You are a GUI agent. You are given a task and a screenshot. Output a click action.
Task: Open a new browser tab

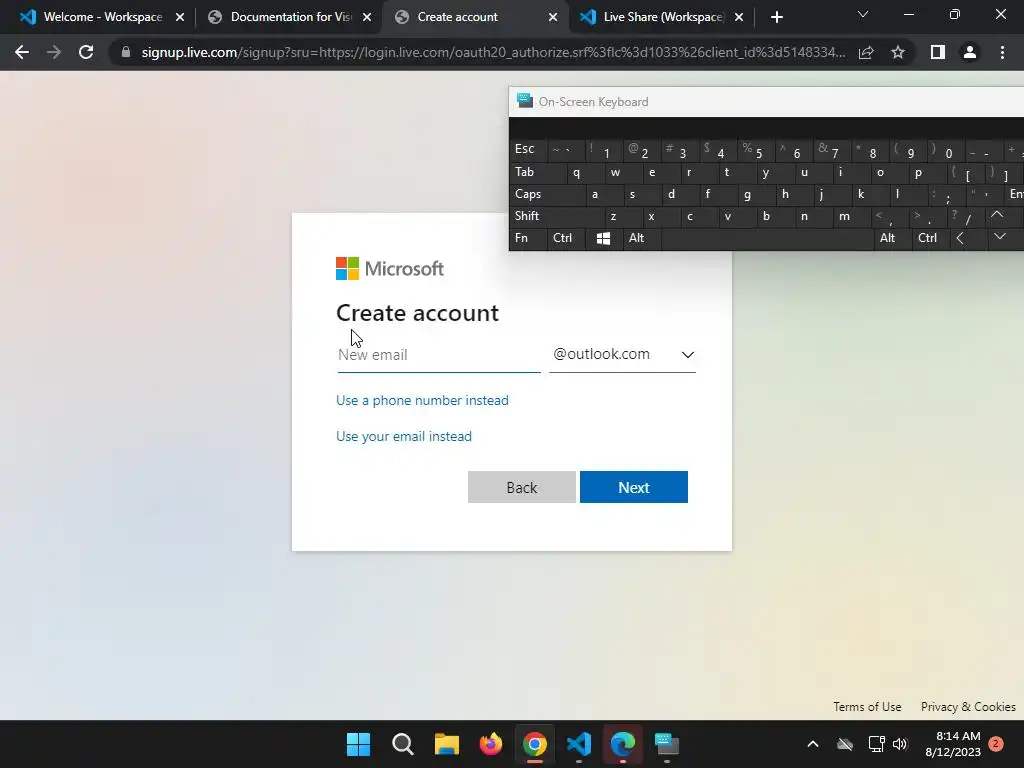click(x=776, y=17)
